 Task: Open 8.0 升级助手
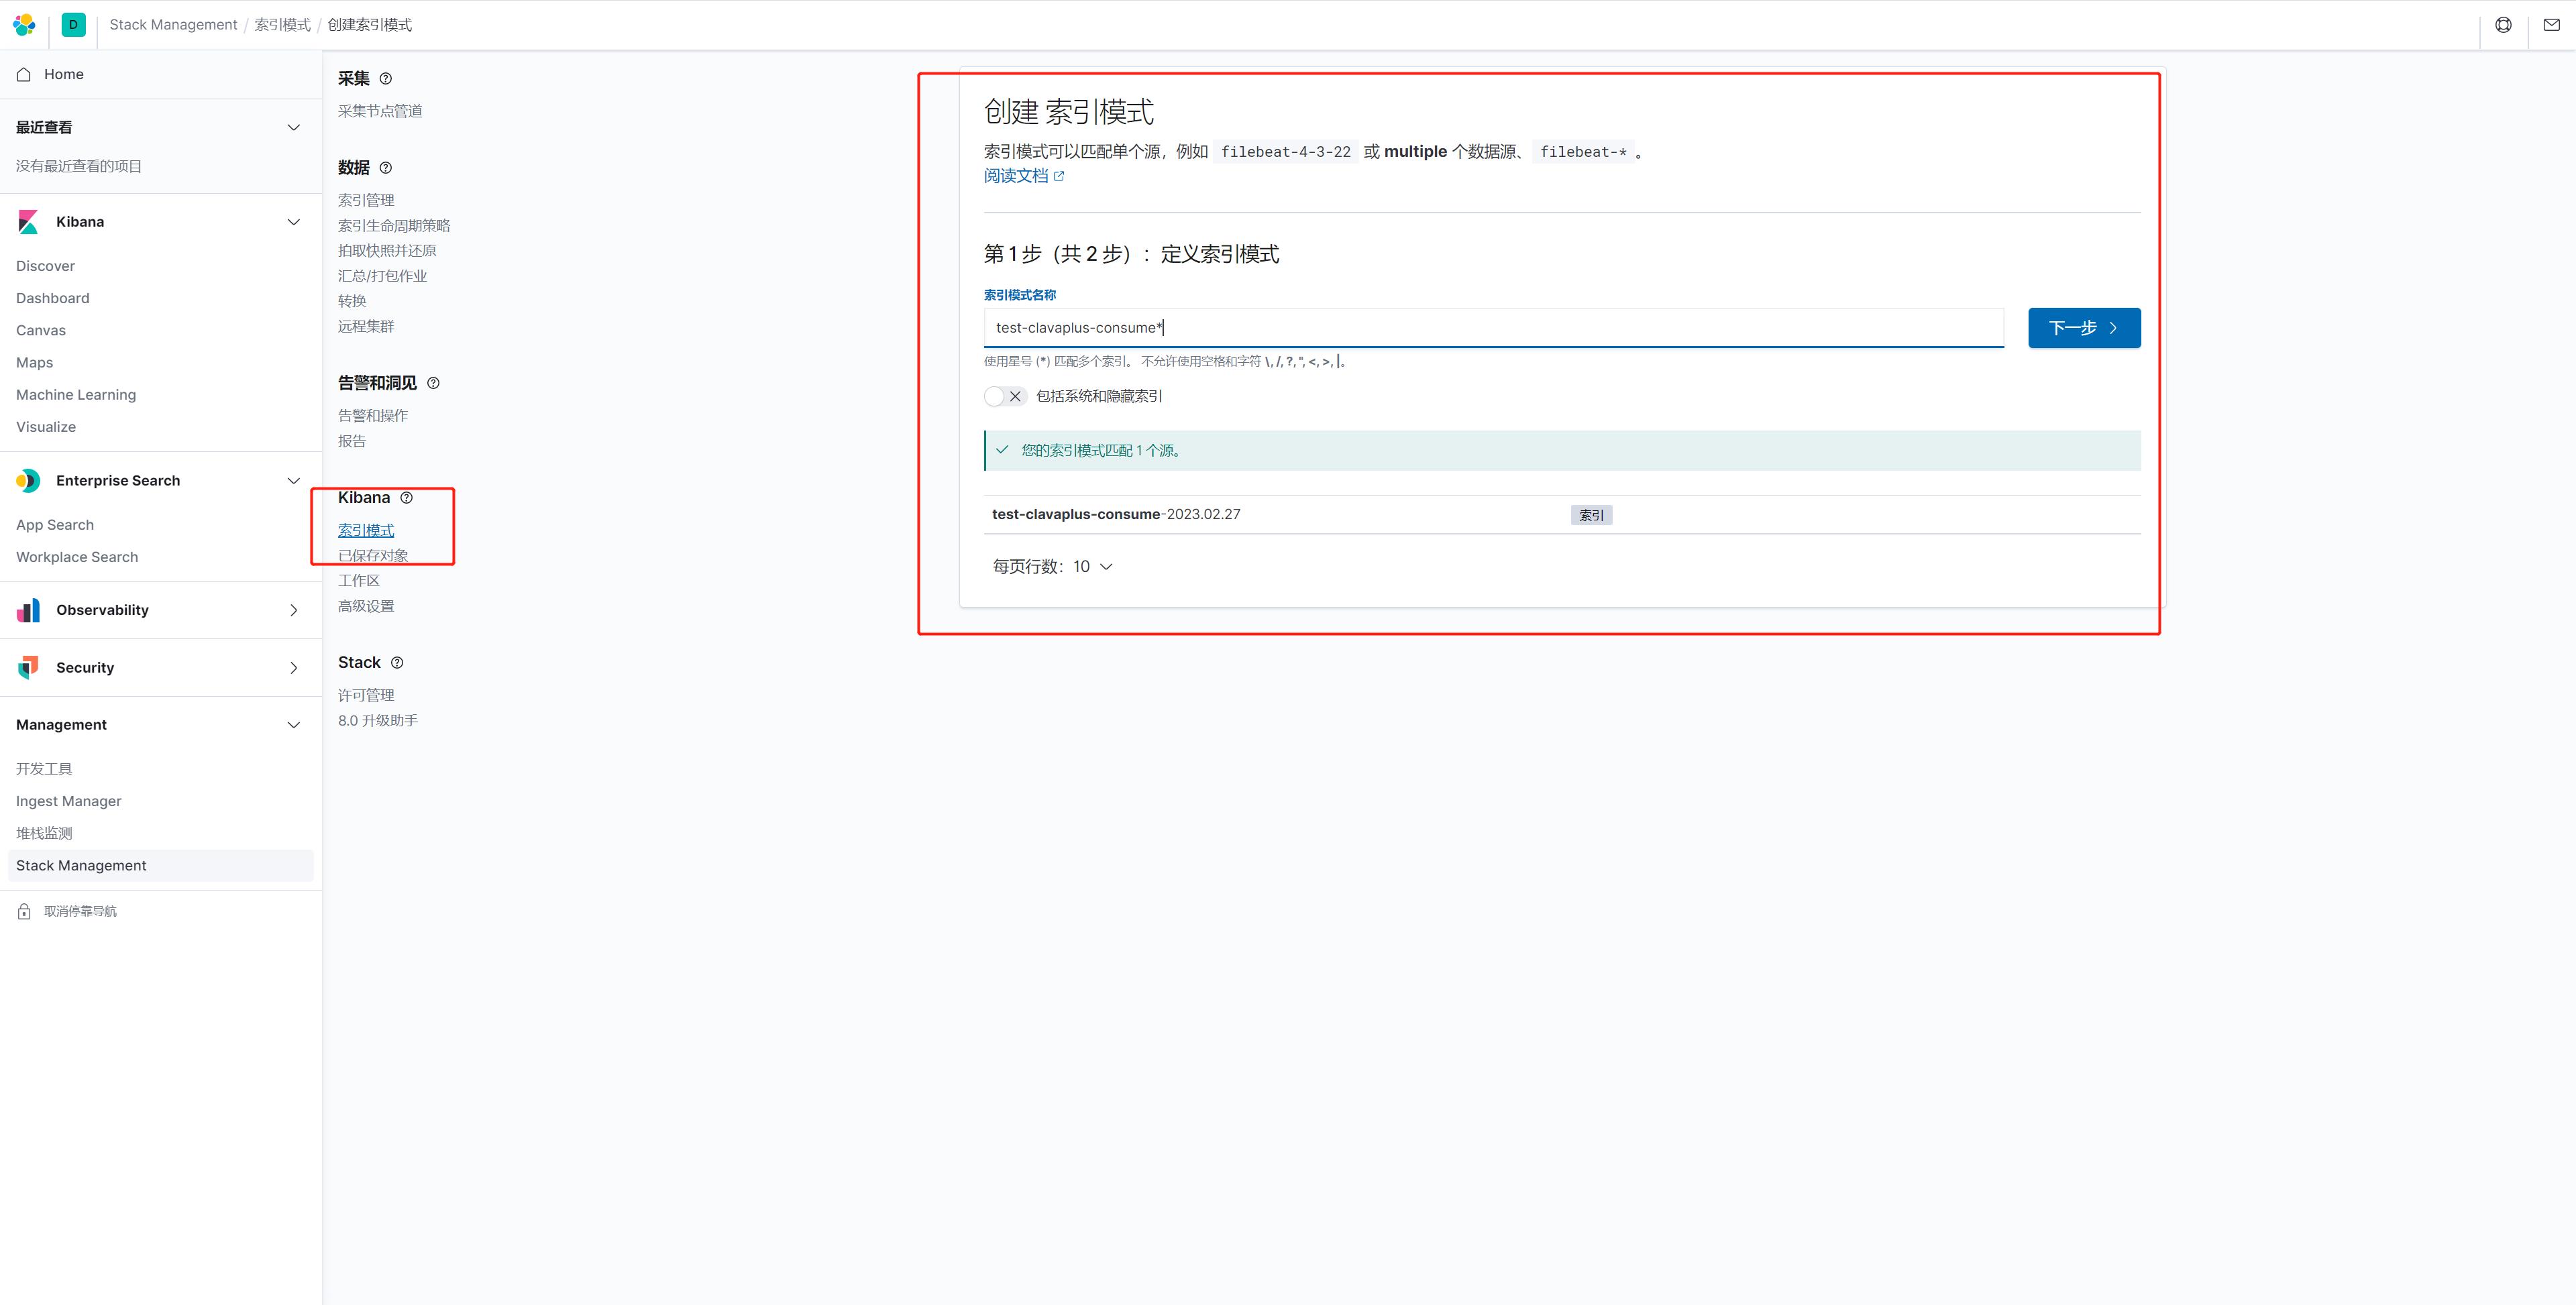click(378, 721)
